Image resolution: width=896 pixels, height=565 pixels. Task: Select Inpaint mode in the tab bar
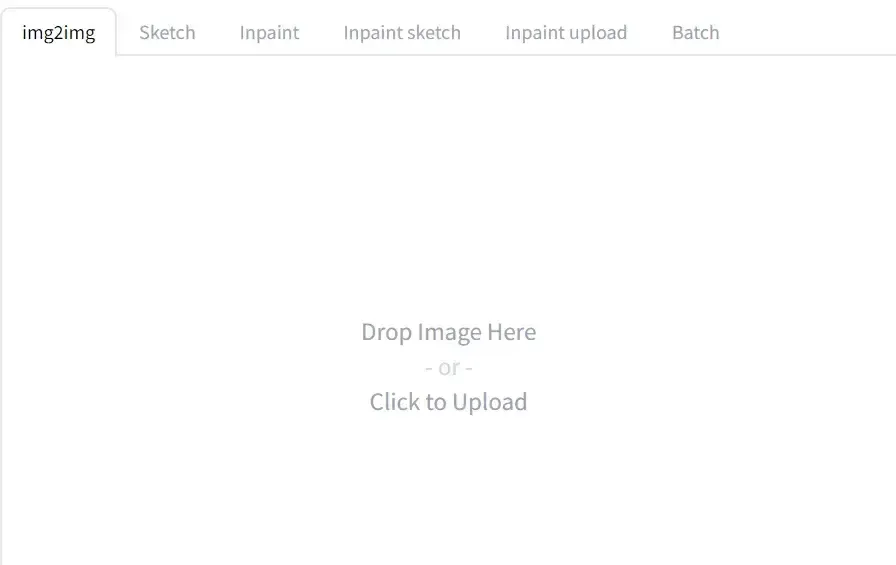tap(269, 33)
